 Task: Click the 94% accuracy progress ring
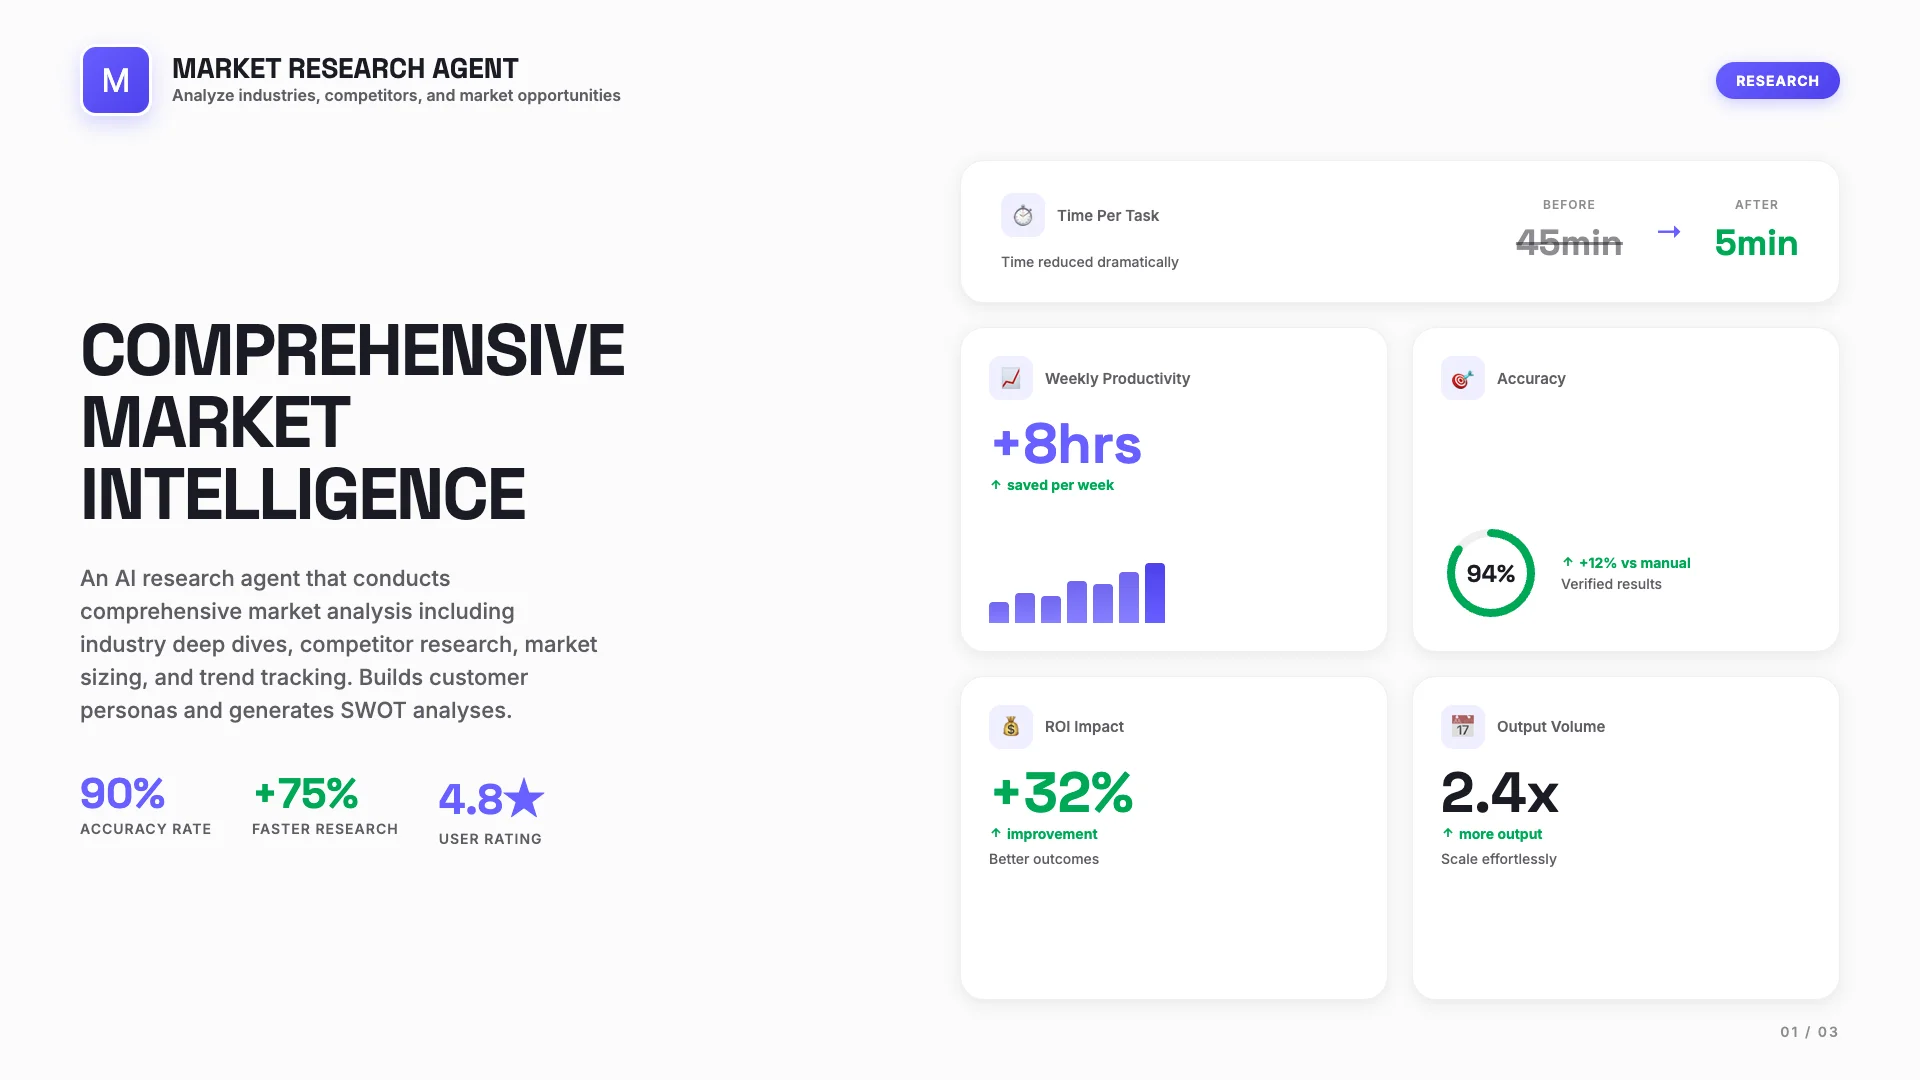coord(1490,573)
